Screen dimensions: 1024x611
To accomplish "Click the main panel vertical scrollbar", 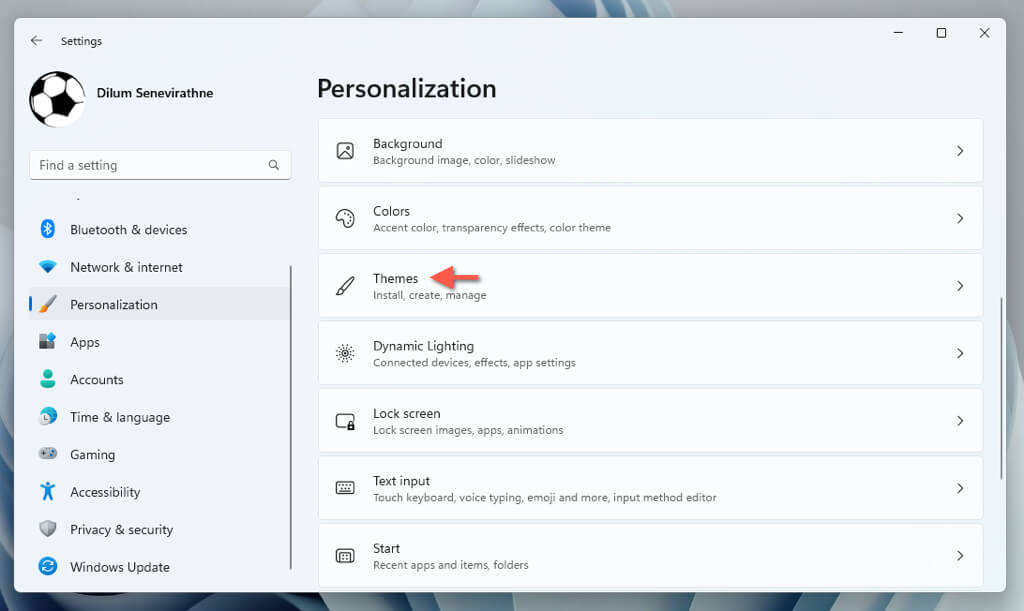I will [x=1000, y=388].
